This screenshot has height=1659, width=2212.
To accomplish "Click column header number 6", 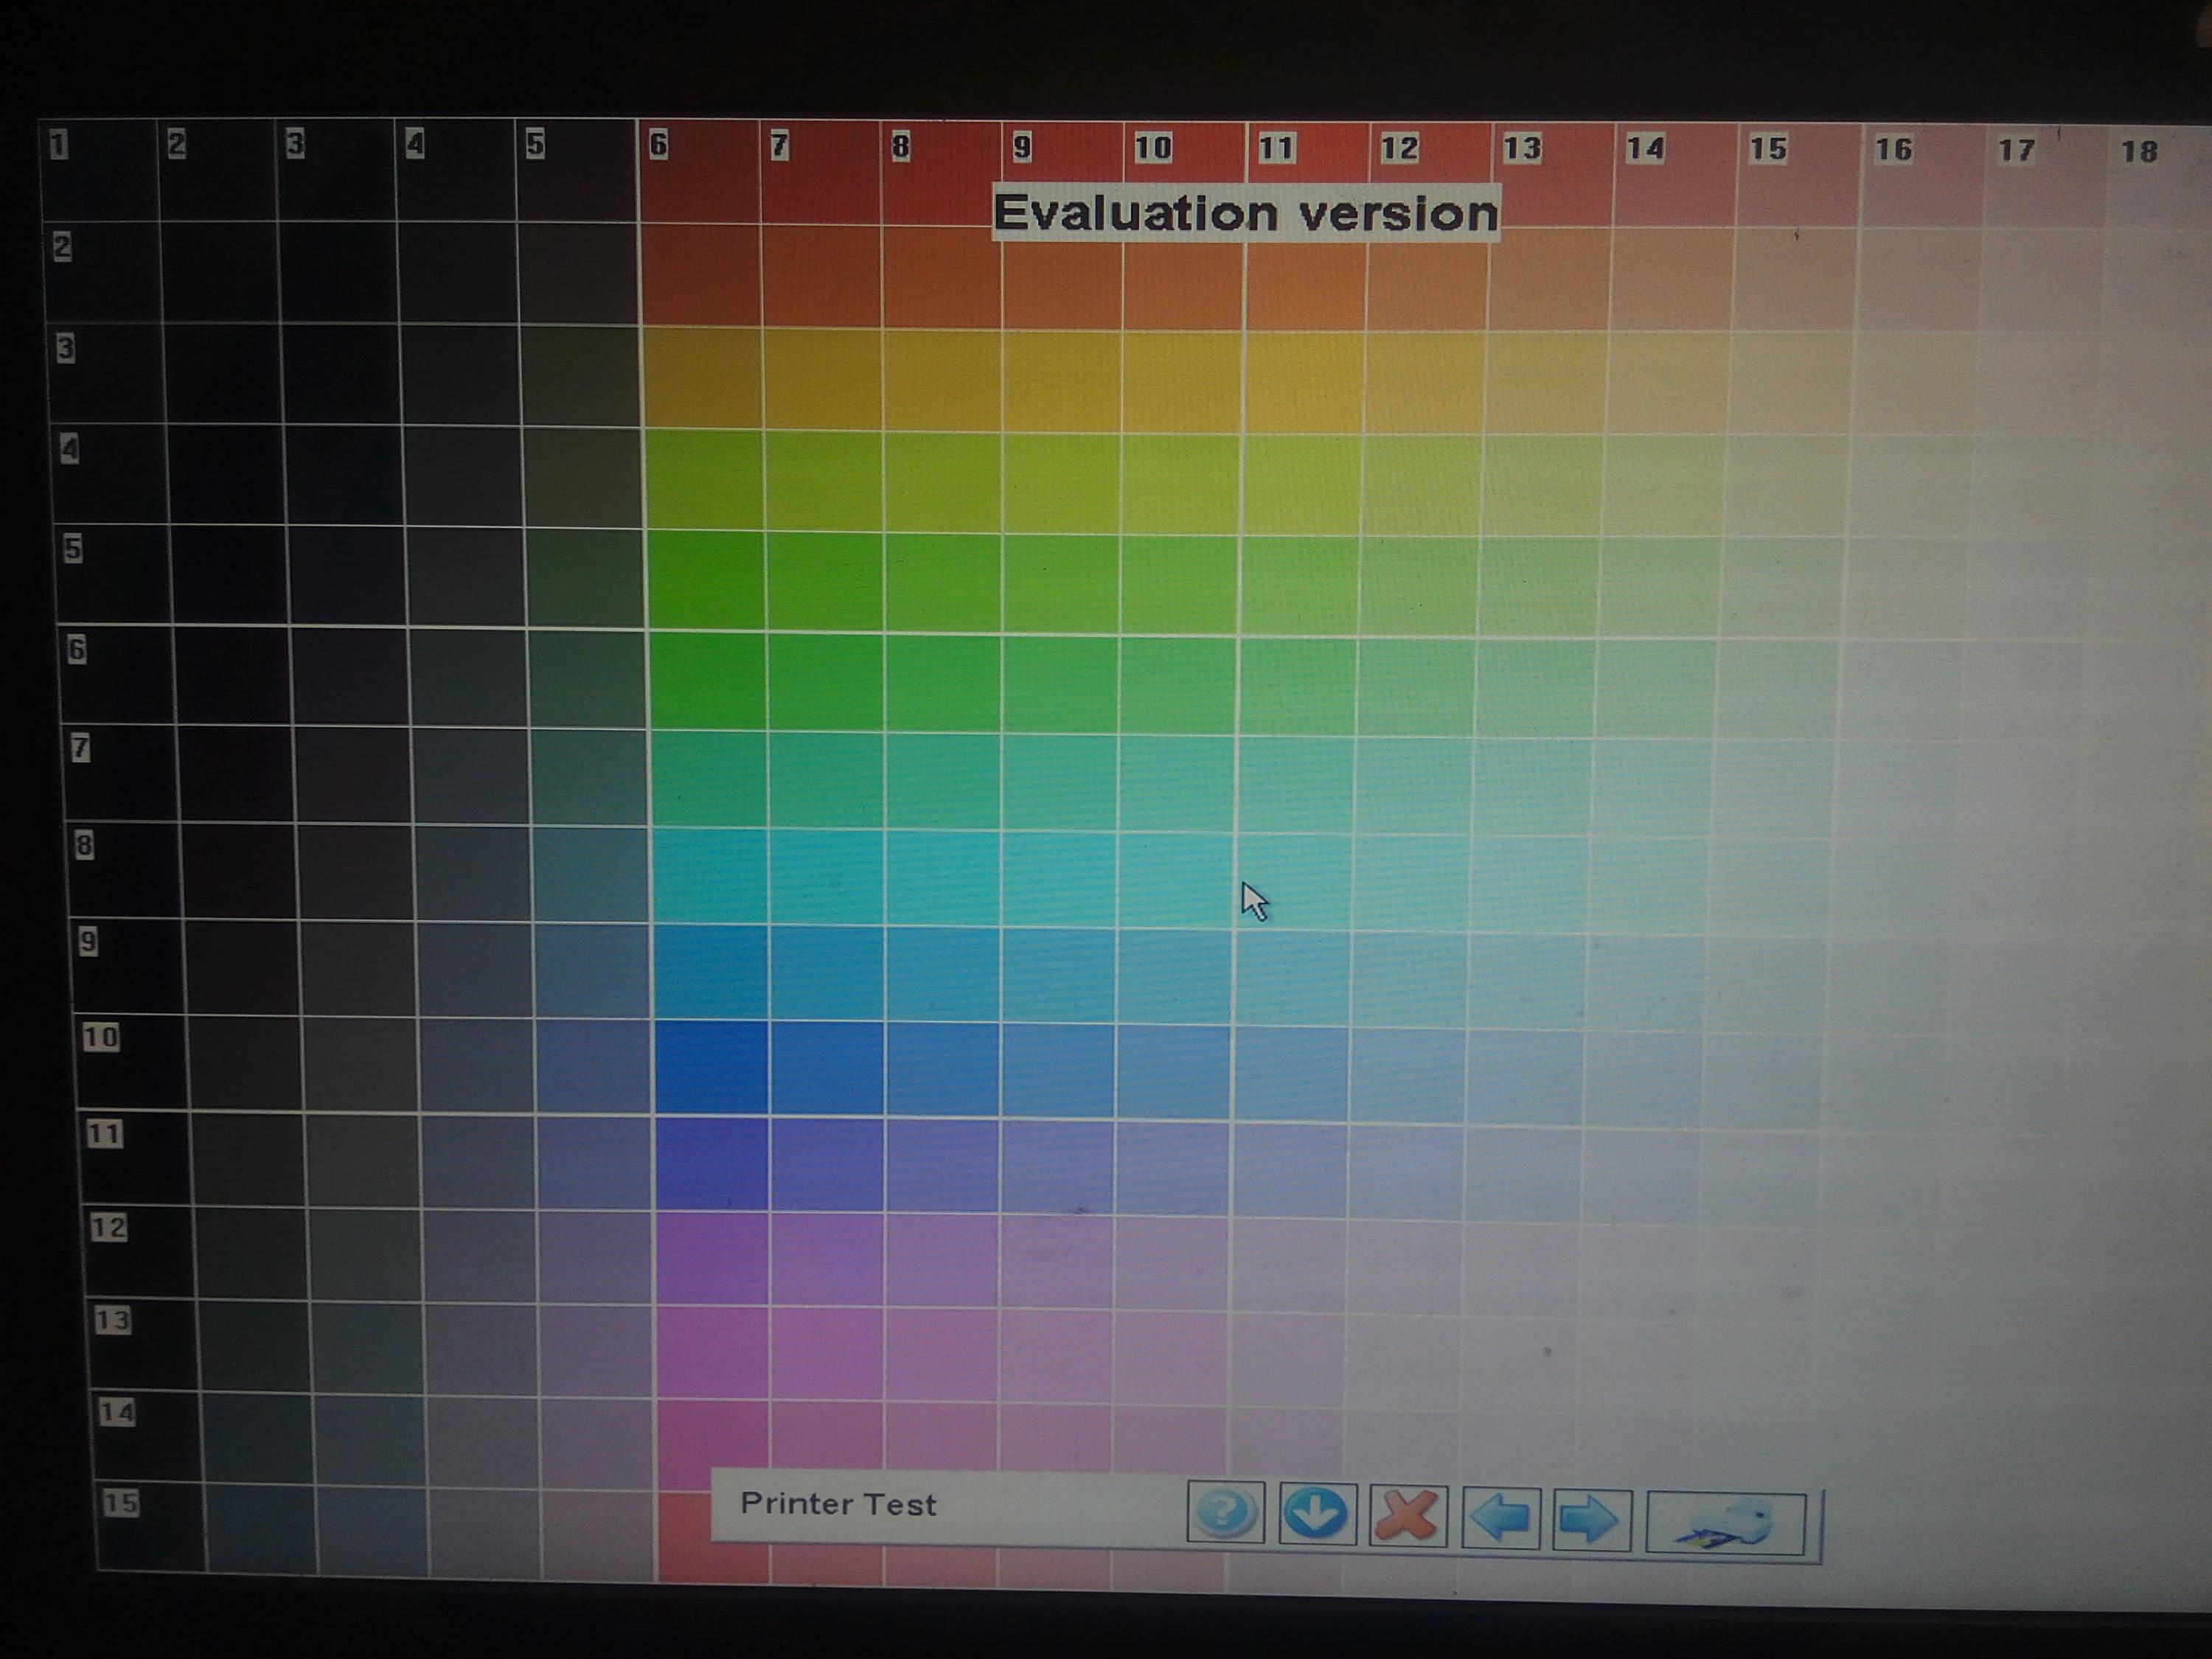I will point(658,146).
